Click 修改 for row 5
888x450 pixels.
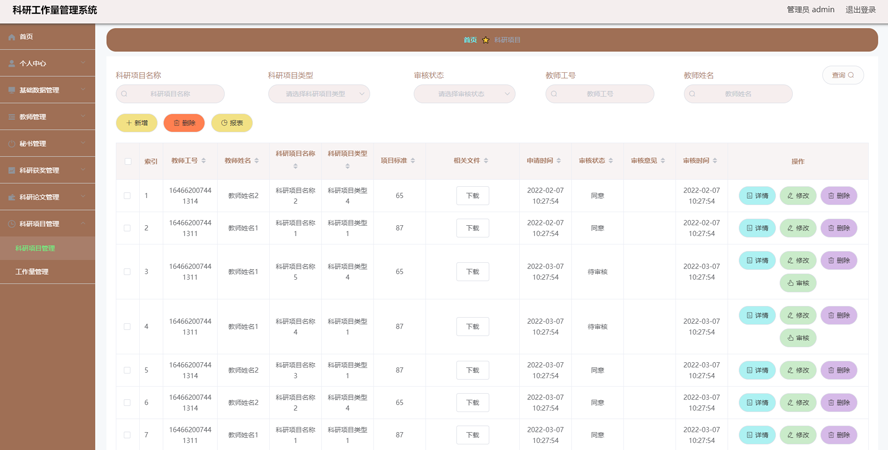coord(798,370)
